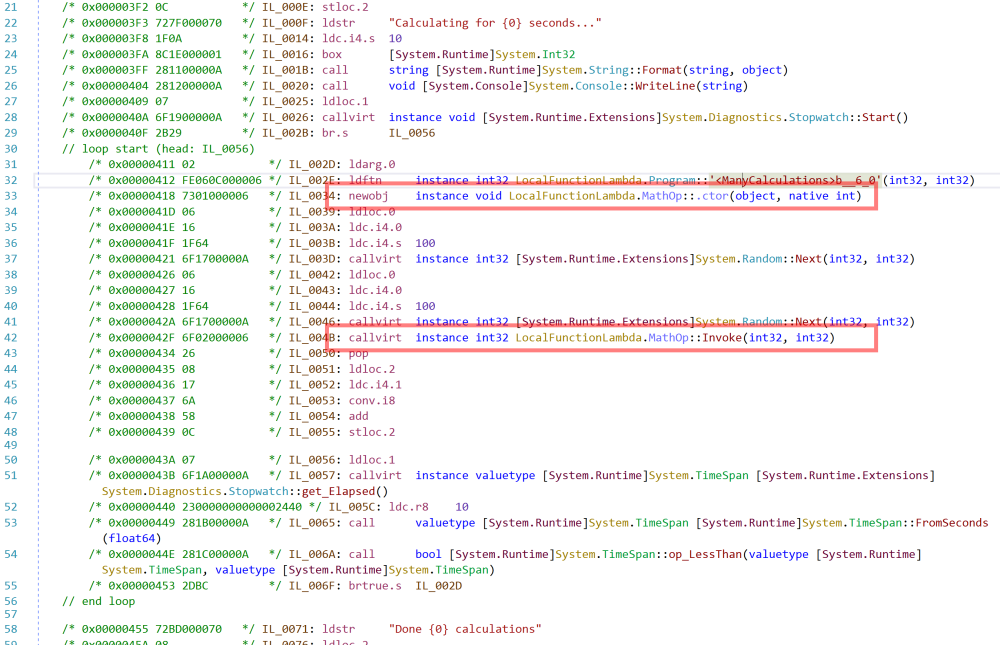This screenshot has width=1000, height=645.
Task: Click the ldloc.2 opcode at IL_0051
Action: pos(372,369)
